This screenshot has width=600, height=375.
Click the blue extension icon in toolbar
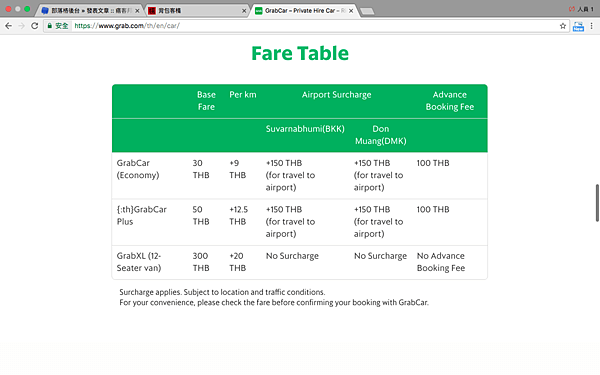pos(578,26)
